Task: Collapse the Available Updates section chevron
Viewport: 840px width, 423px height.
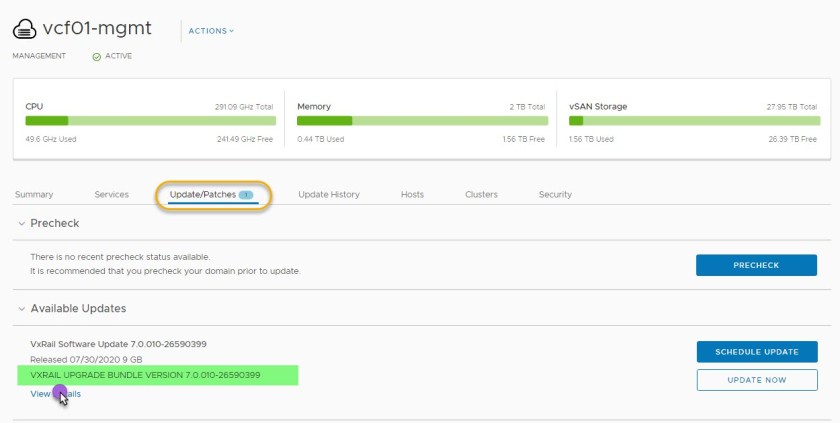Action: click(22, 308)
